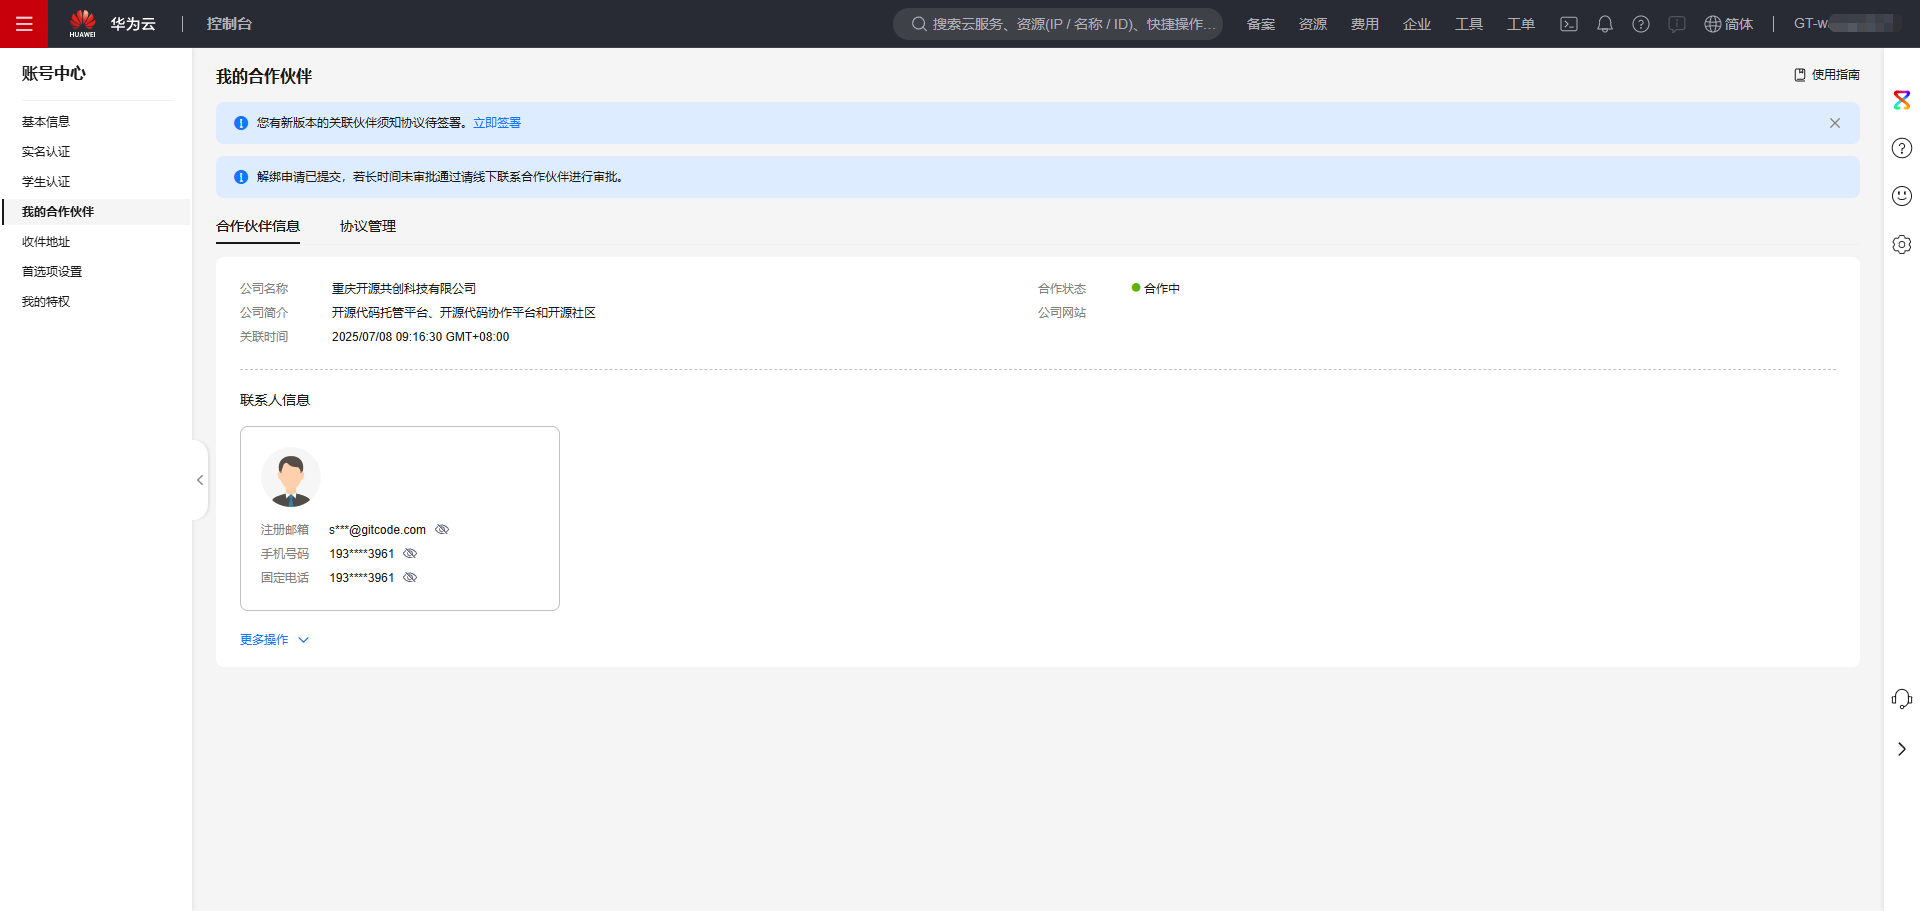Click the headset support icon in sidebar
Image resolution: width=1920 pixels, height=911 pixels.
pyautogui.click(x=1902, y=698)
